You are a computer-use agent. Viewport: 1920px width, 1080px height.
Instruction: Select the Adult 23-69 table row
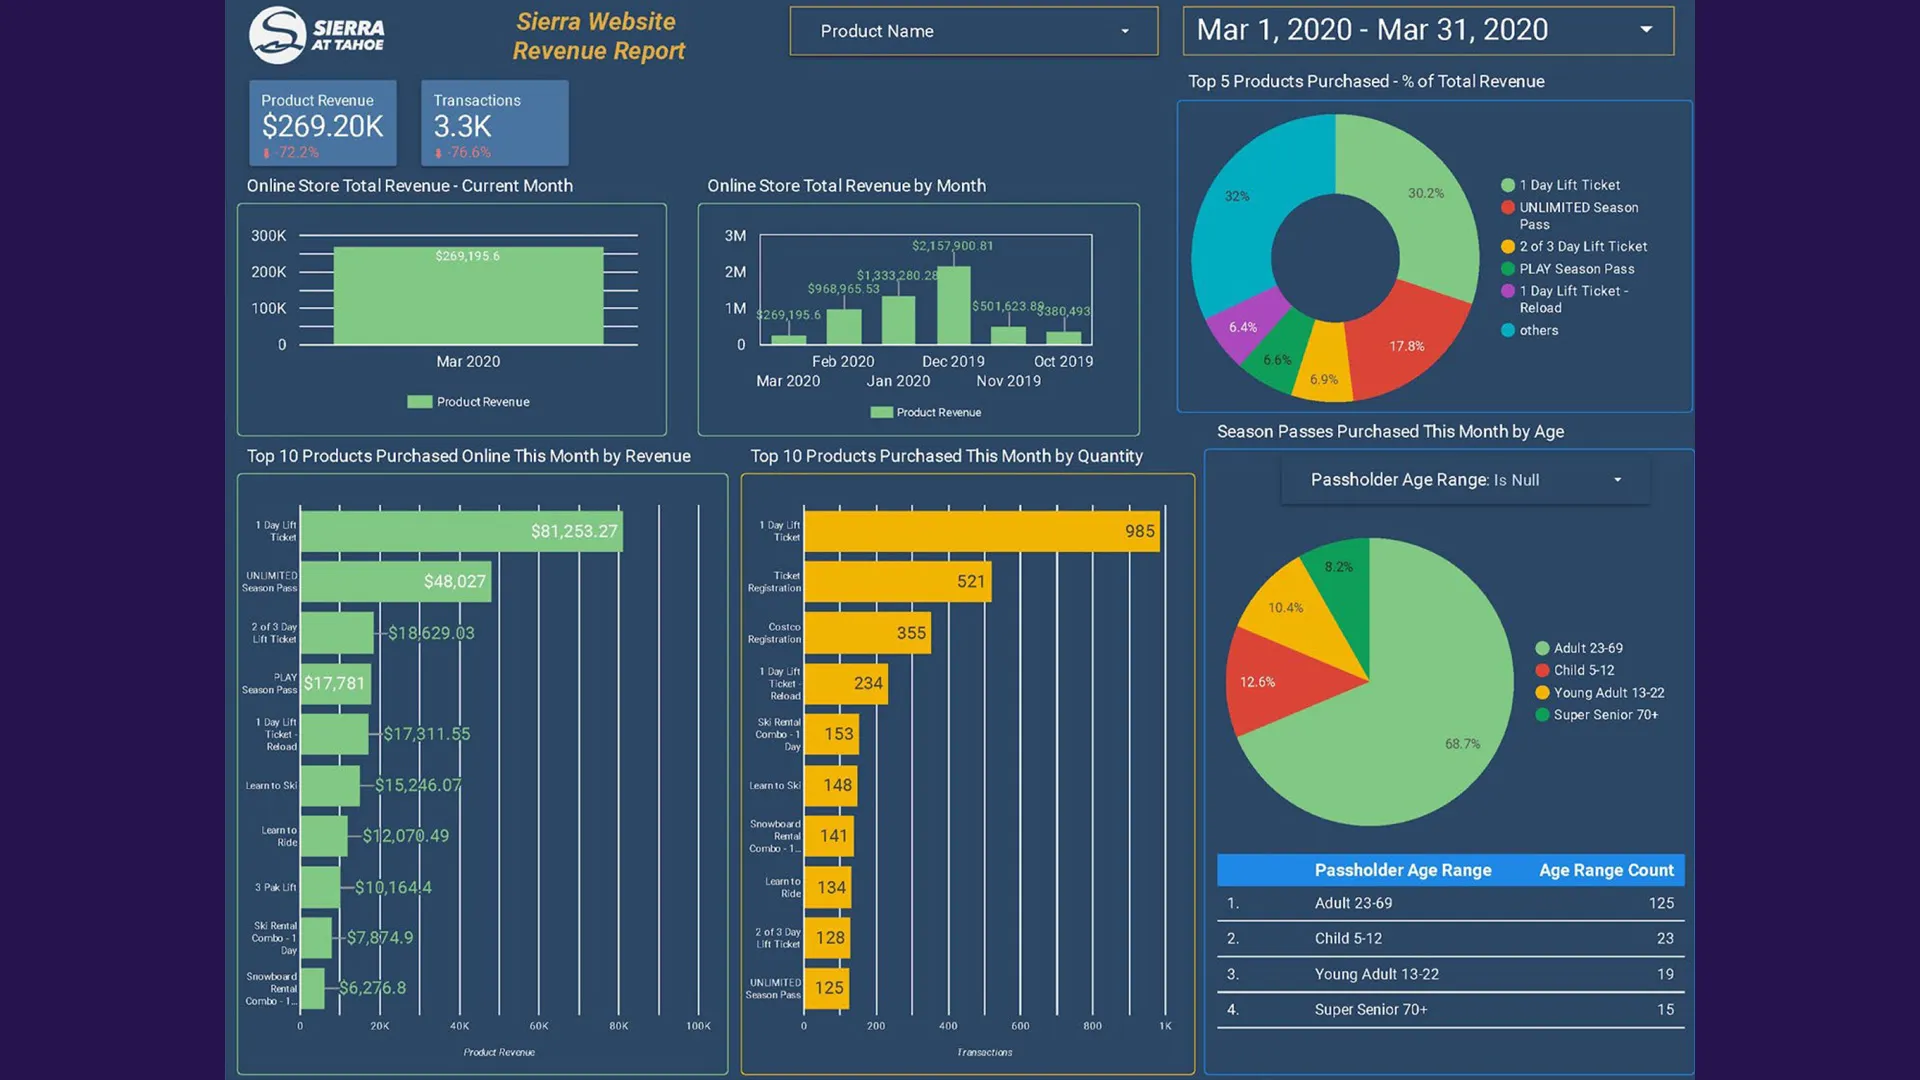coord(1450,903)
